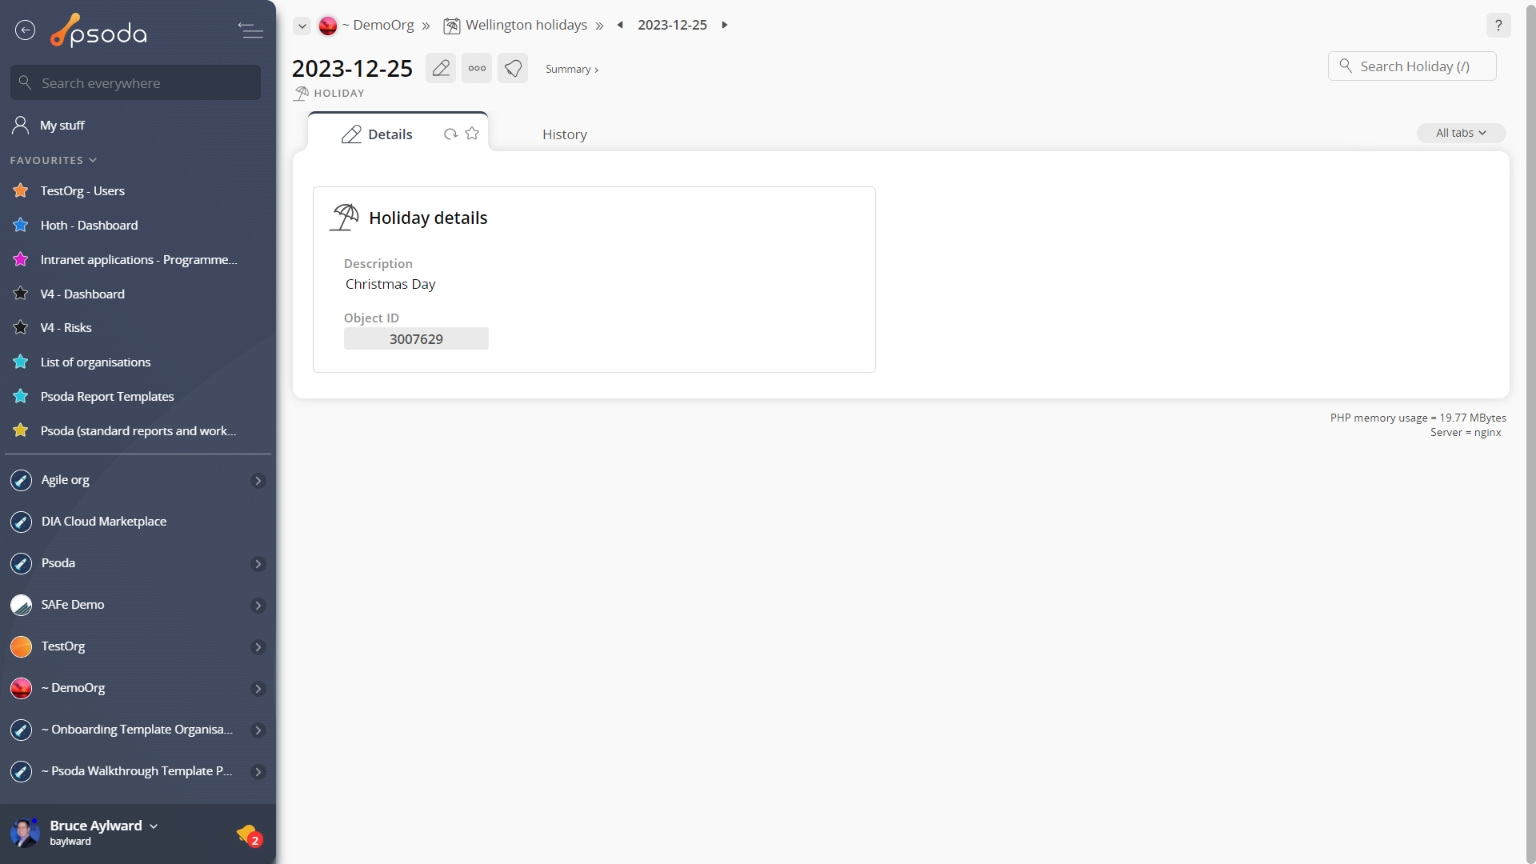1536x864 pixels.
Task: Click the edit pencil button beside 2023-12-25
Action: pos(441,68)
